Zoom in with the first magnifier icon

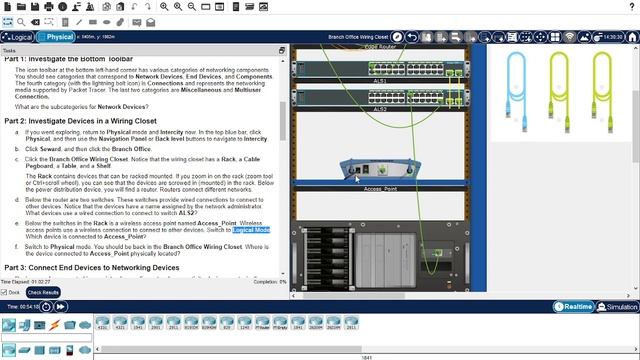(164, 7)
